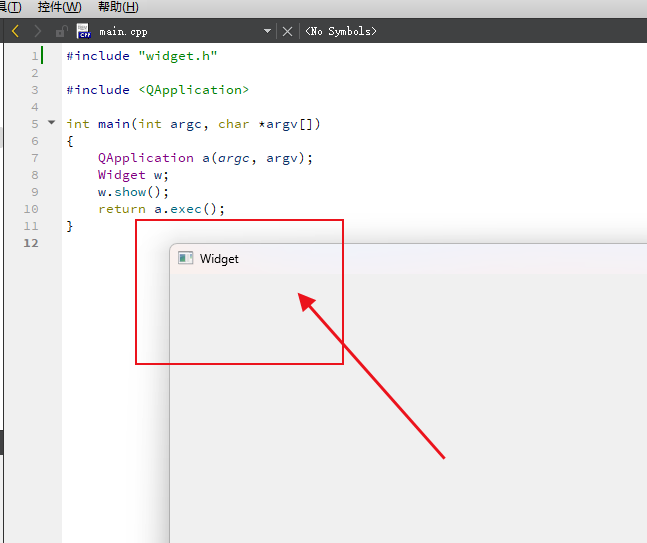Click the return keyword
The image size is (647, 543).
122,209
